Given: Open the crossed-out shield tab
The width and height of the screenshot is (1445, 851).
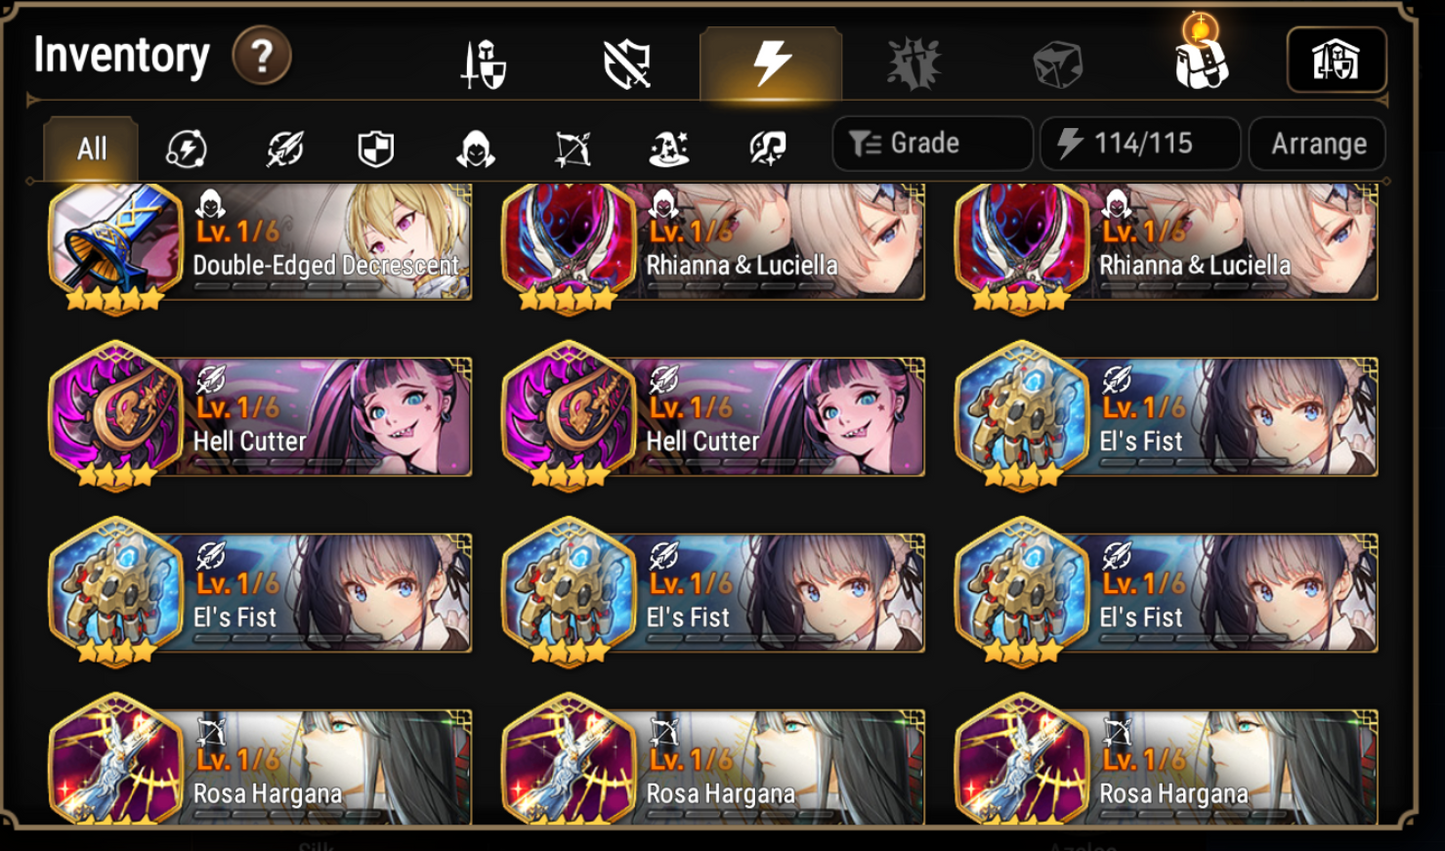Looking at the screenshot, I should 627,65.
